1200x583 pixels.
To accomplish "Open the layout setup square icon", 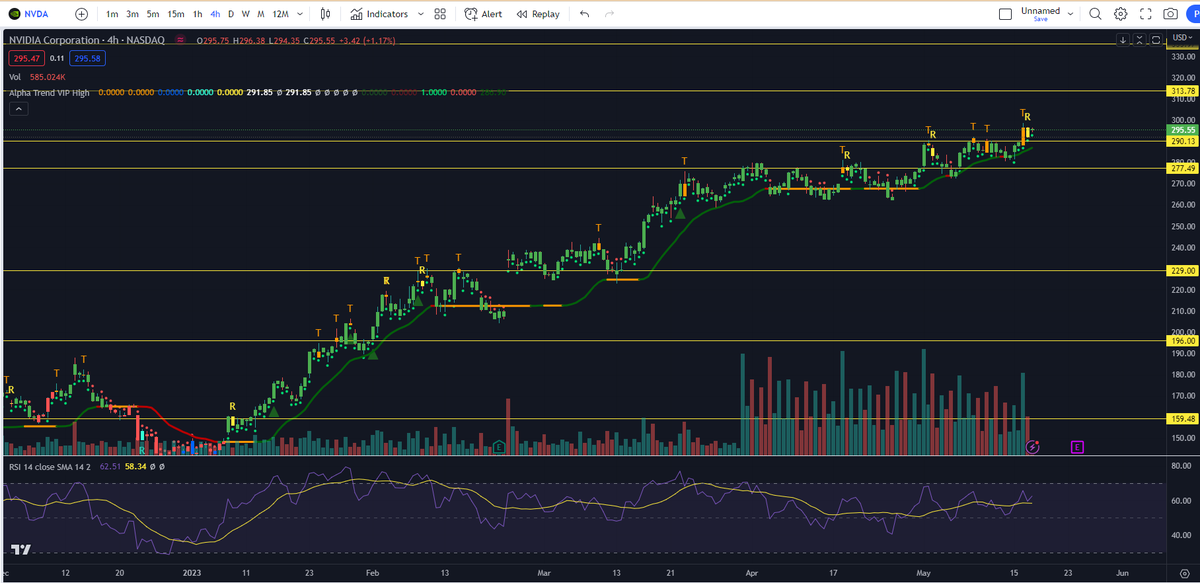I will click(1006, 14).
